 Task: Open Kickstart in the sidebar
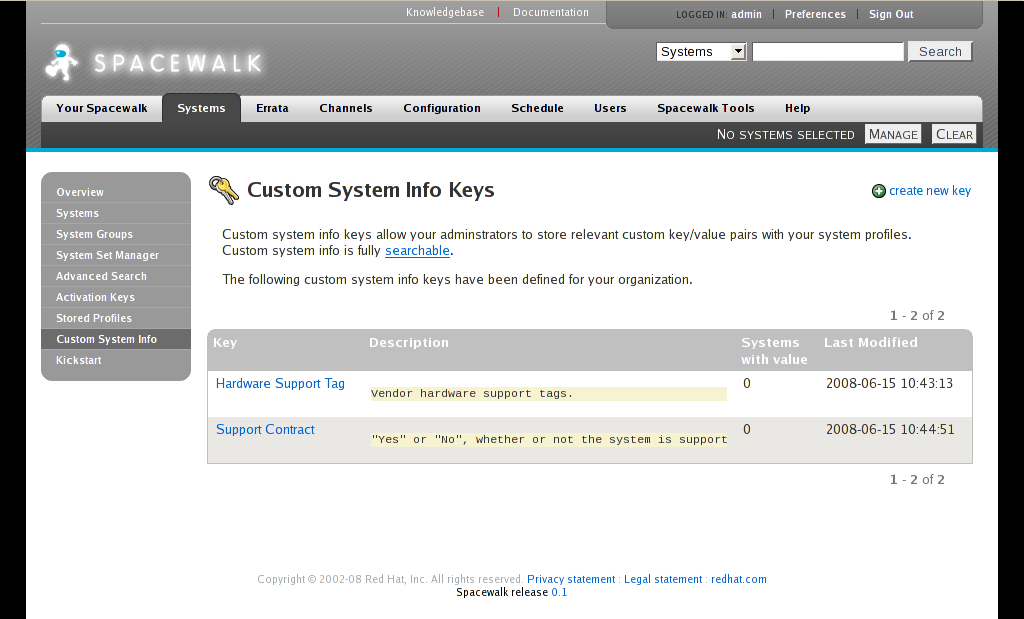click(116, 360)
